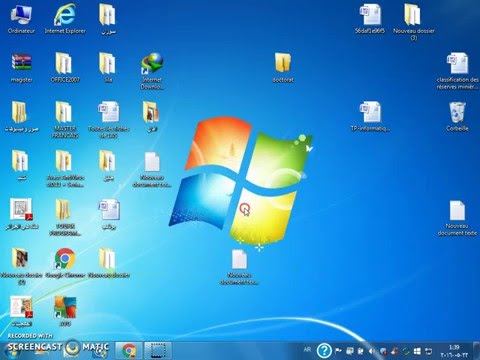Open the screen recorder taskbar button

coord(158,351)
